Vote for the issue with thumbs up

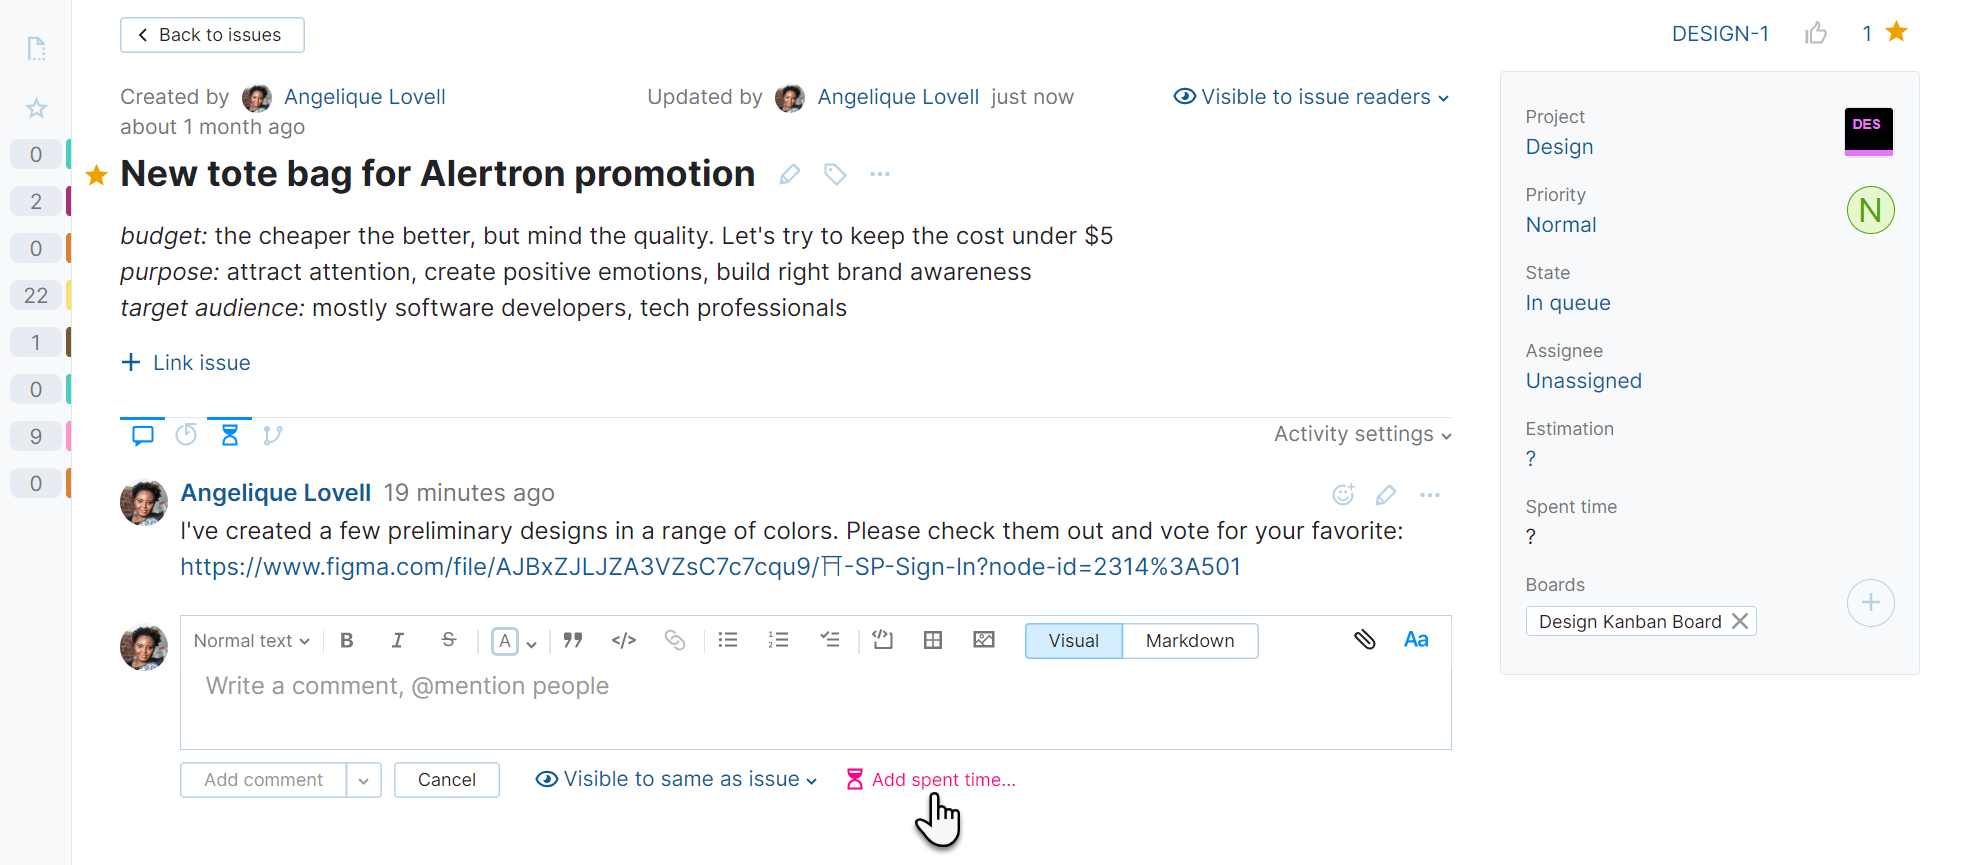1817,33
